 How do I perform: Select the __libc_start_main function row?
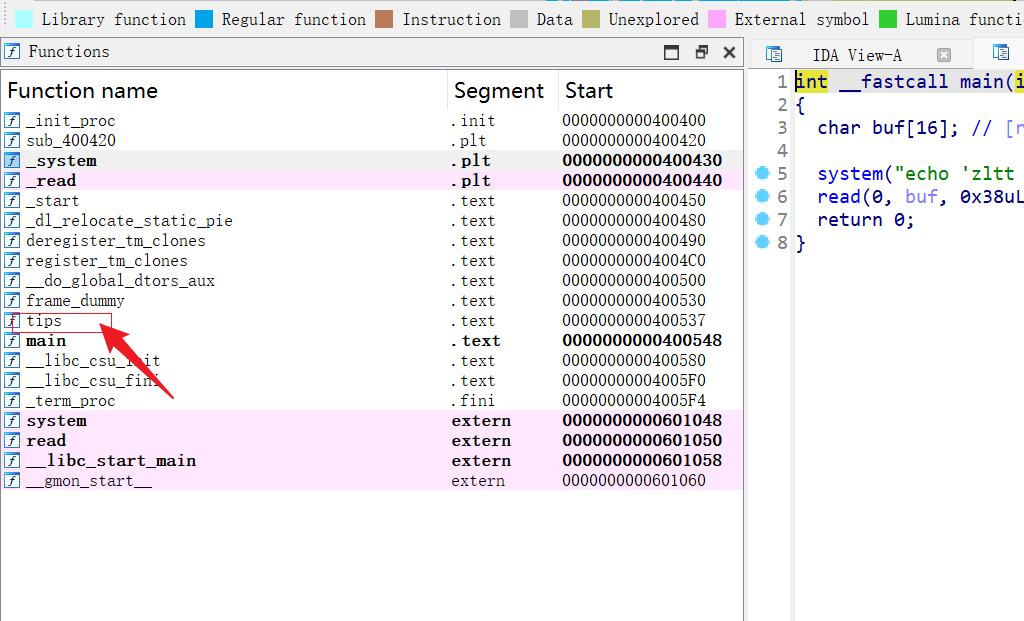[x=111, y=461]
